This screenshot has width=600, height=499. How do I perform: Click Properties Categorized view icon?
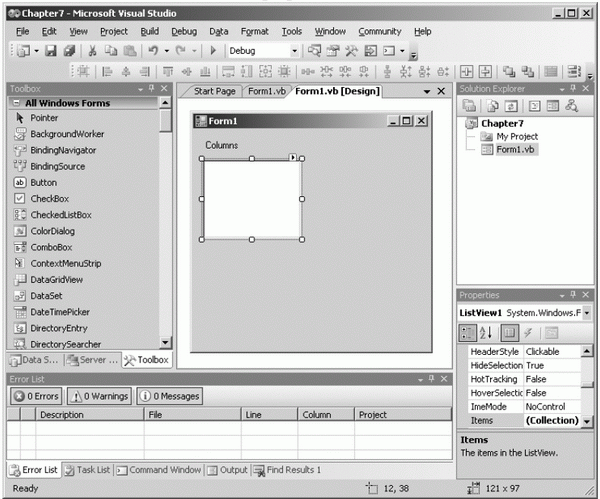click(x=467, y=333)
